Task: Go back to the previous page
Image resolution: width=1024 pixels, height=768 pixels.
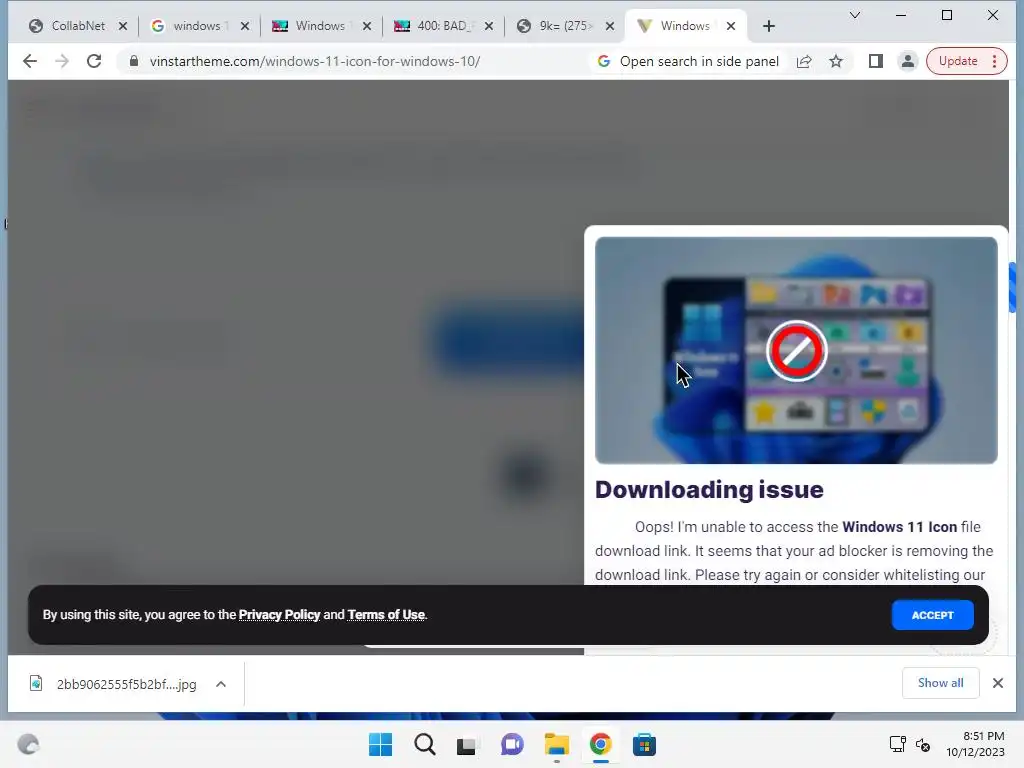Action: 30,61
